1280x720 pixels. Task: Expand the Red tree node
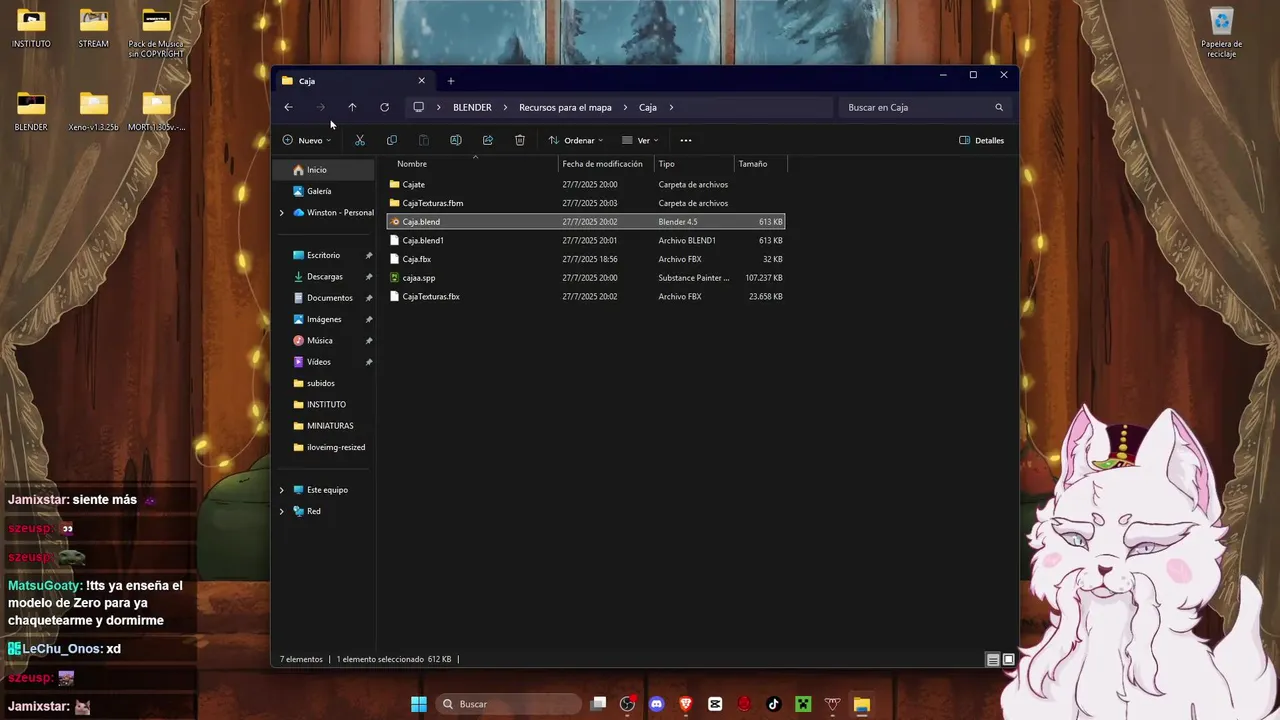(281, 511)
